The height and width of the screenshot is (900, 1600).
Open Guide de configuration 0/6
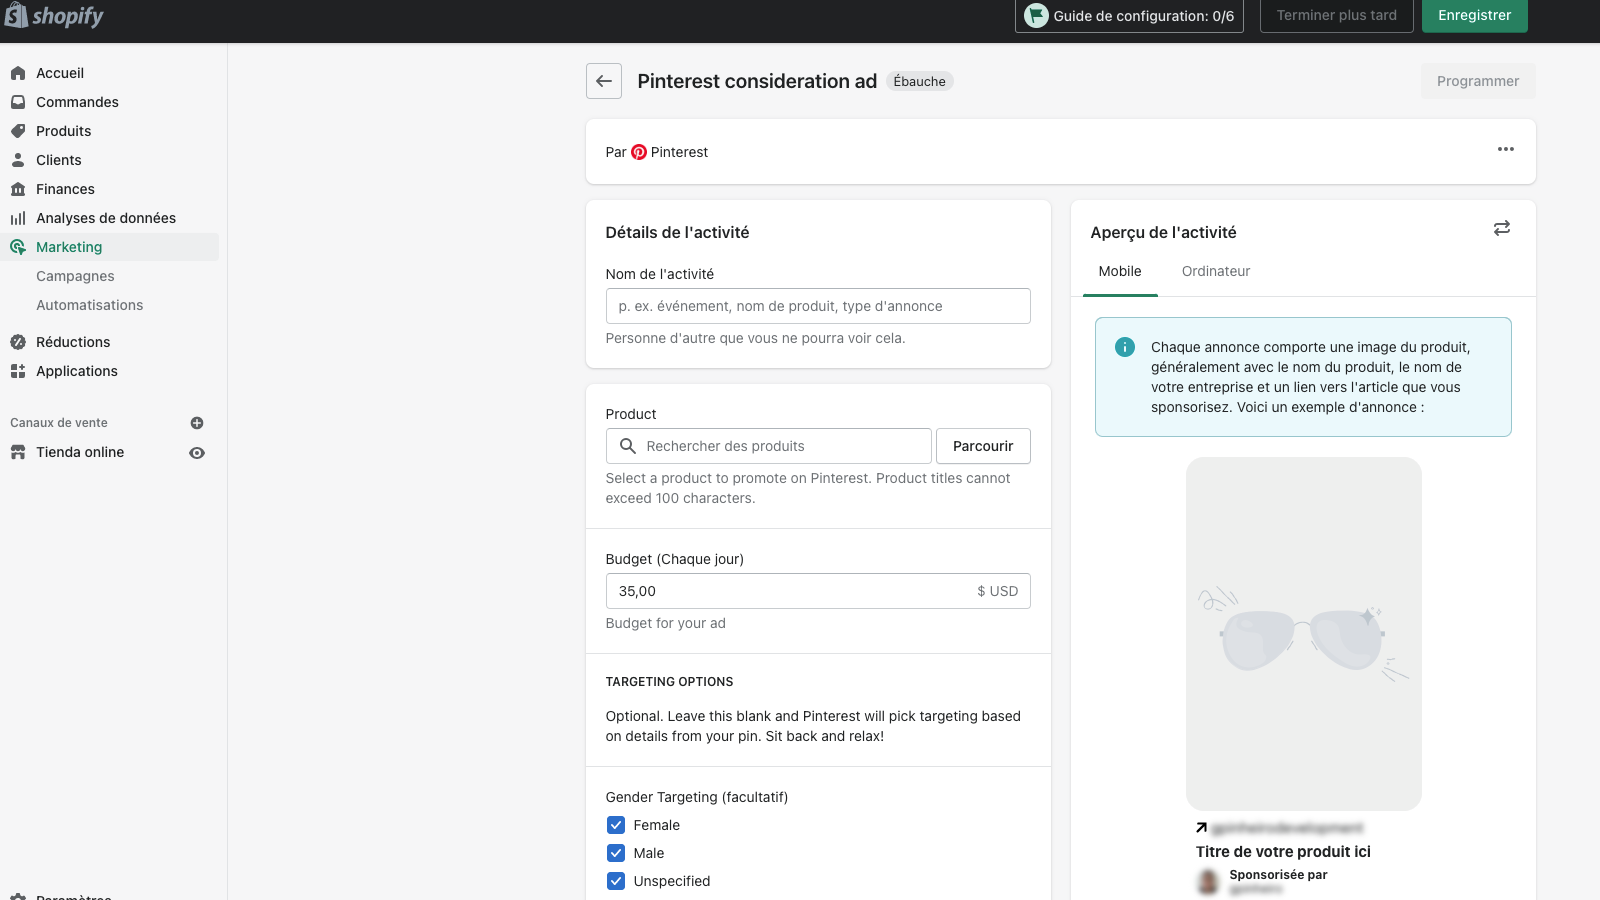coord(1130,16)
